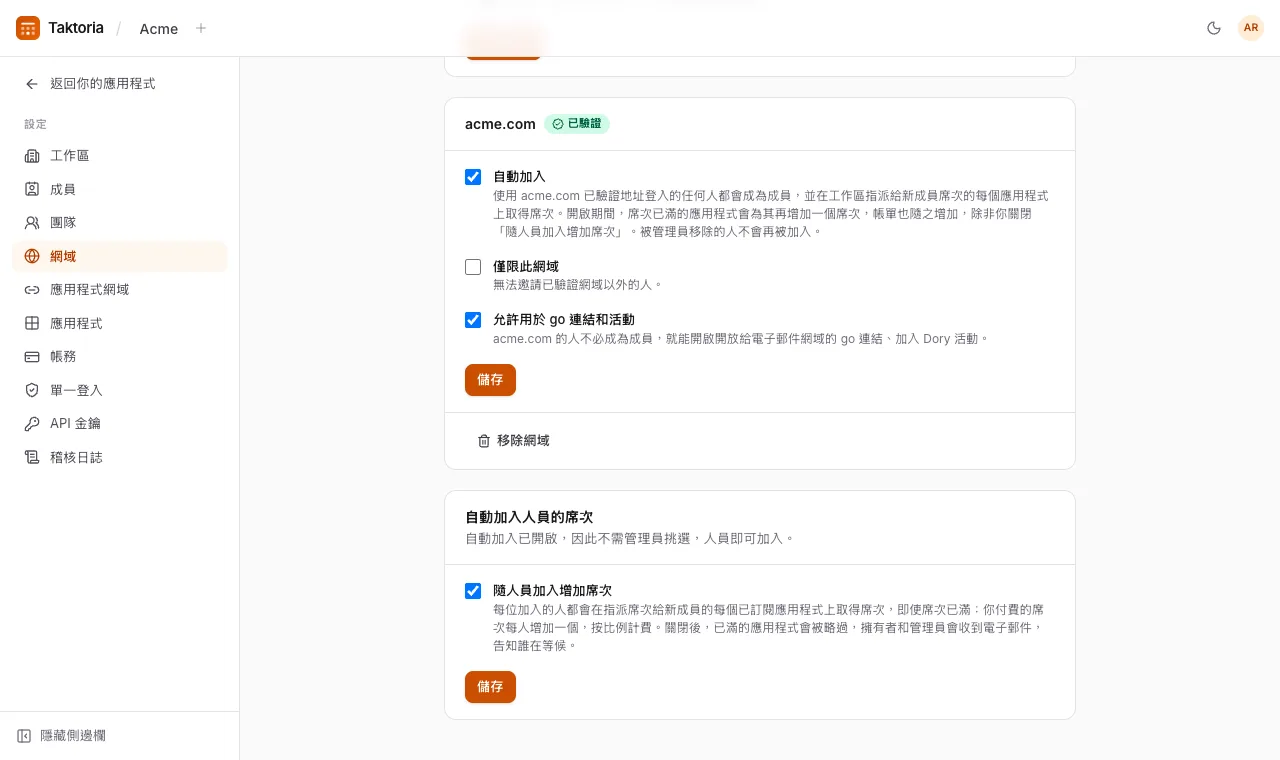Open 單一登入 settings page
1280x760 pixels.
[x=120, y=390]
